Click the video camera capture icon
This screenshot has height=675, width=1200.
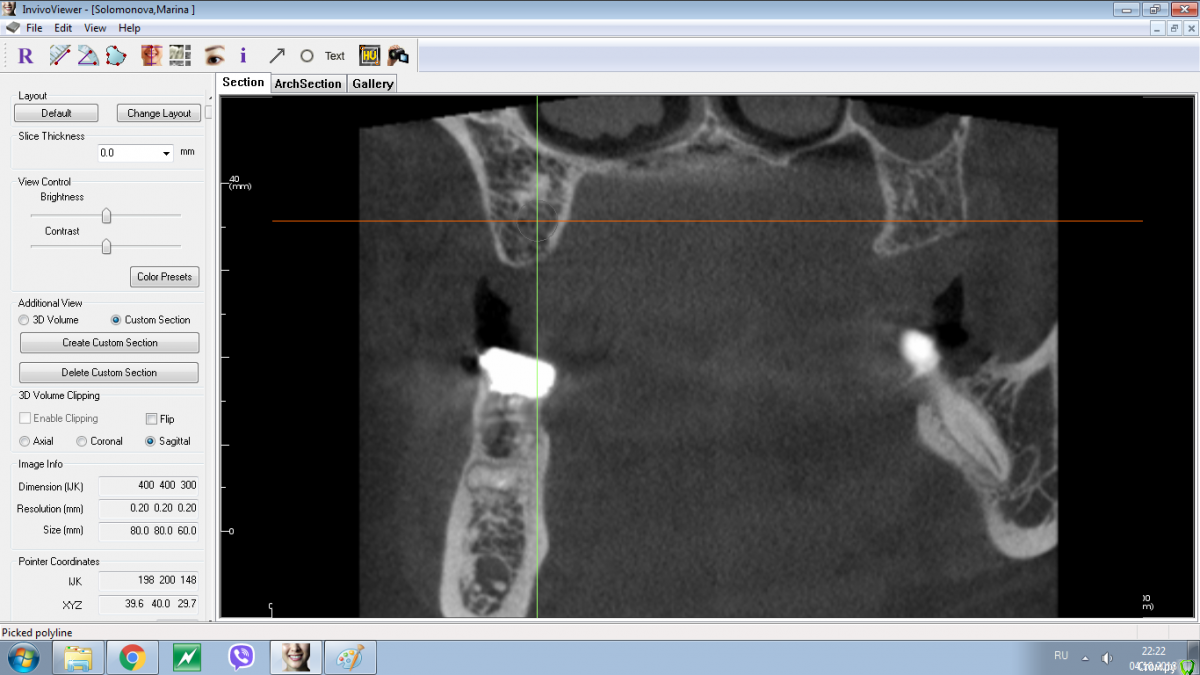[x=398, y=56]
